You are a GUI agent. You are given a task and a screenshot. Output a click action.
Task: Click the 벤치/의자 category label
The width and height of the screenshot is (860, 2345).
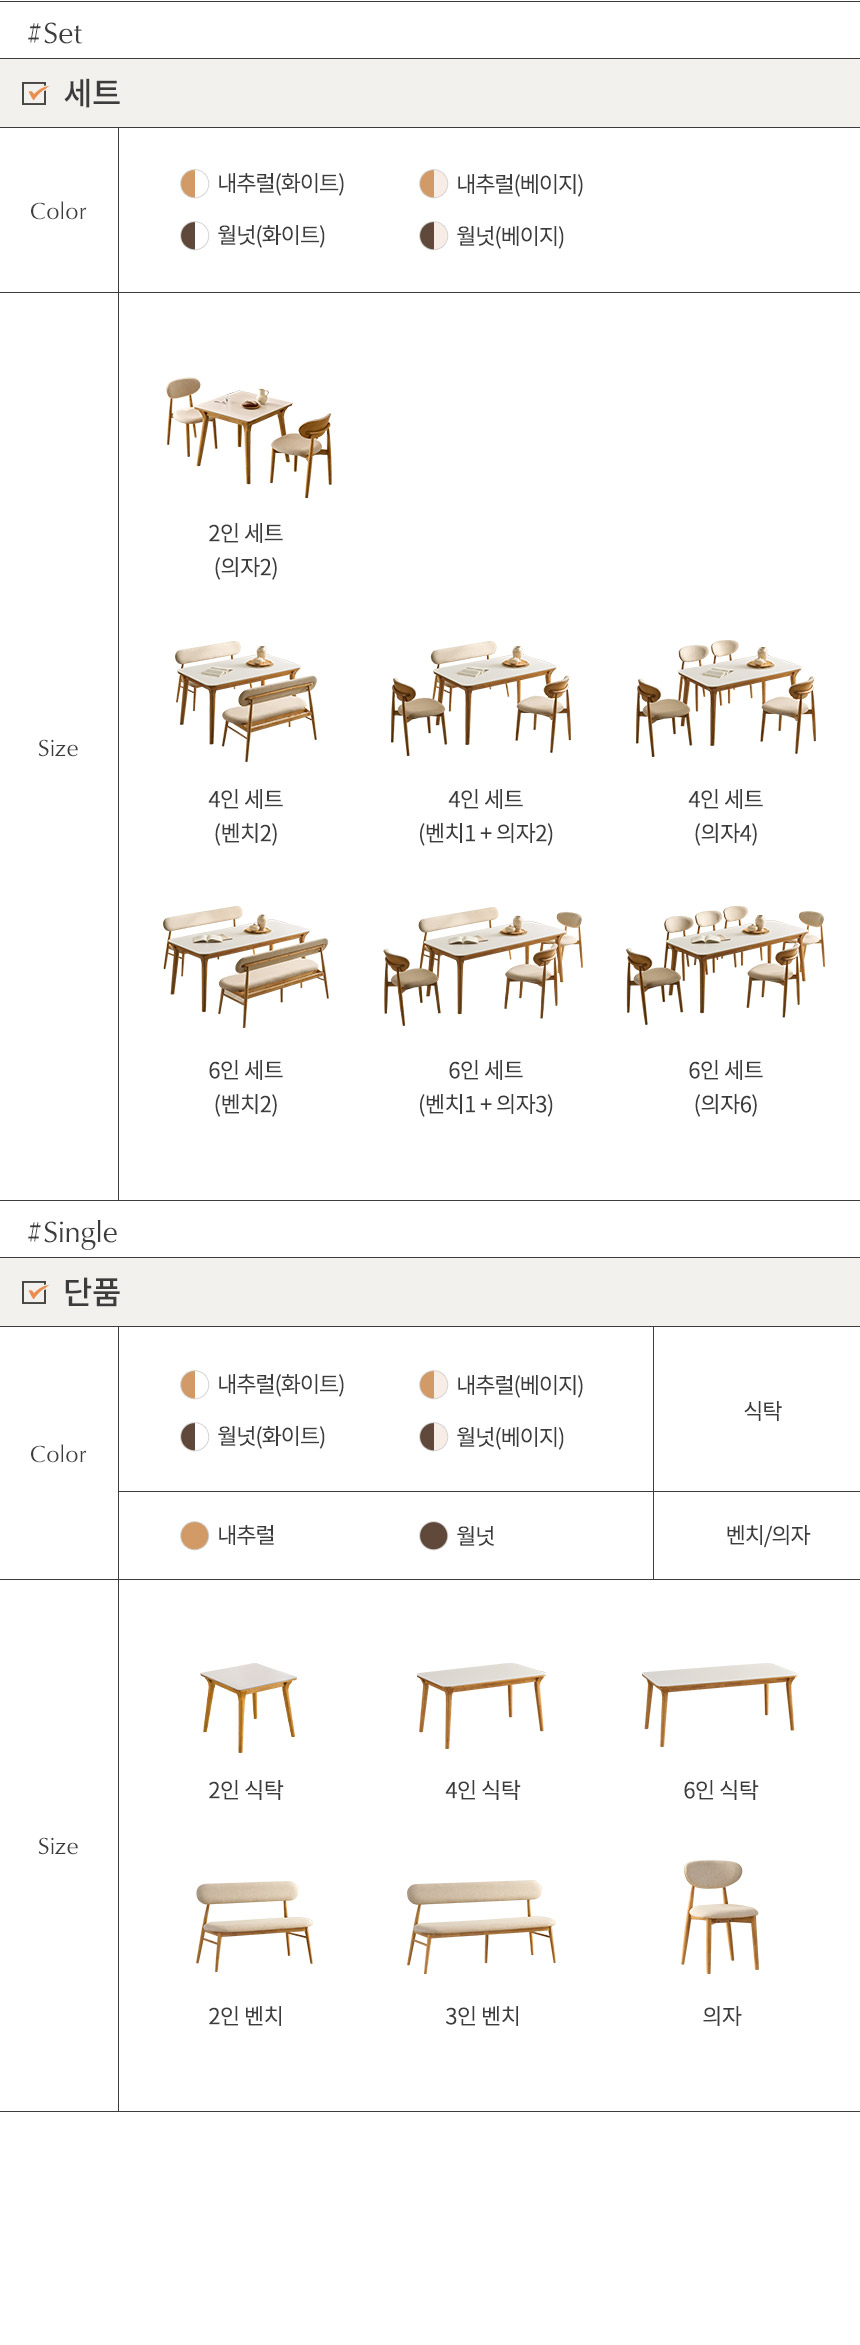[767, 1535]
